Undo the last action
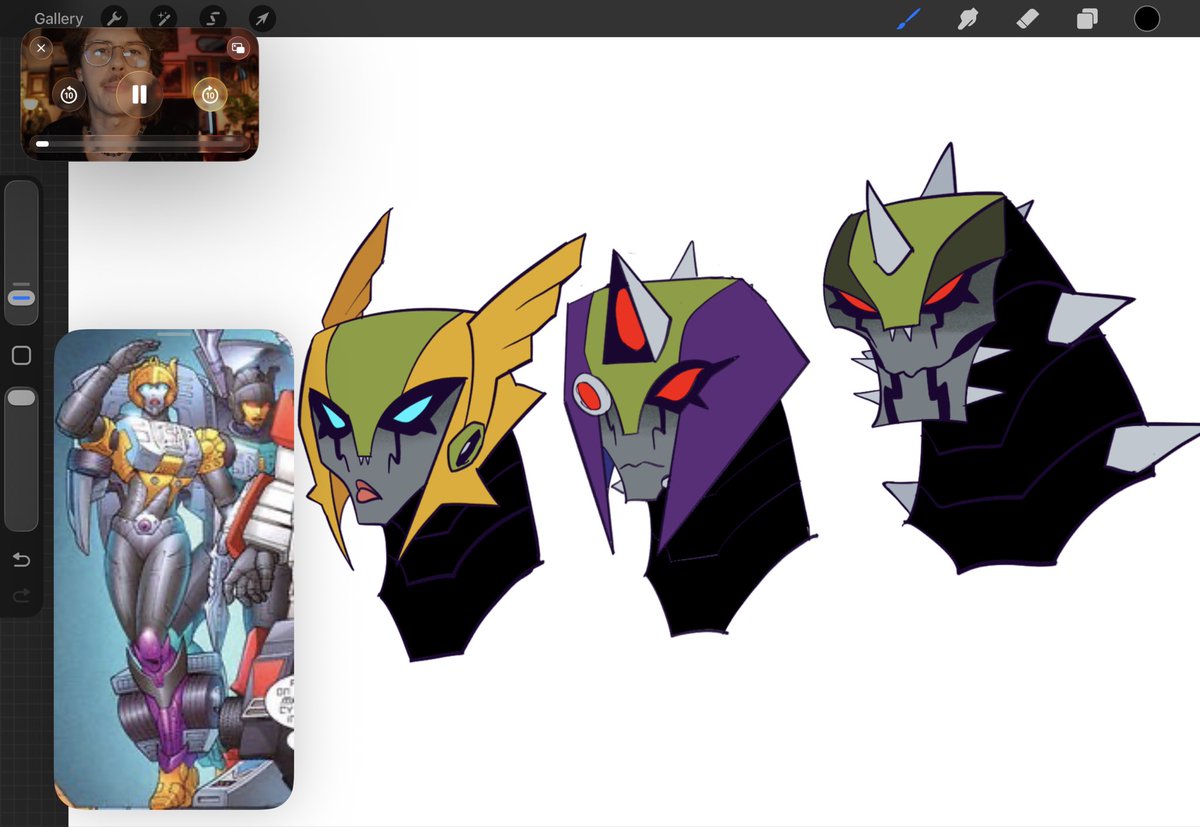 21,560
